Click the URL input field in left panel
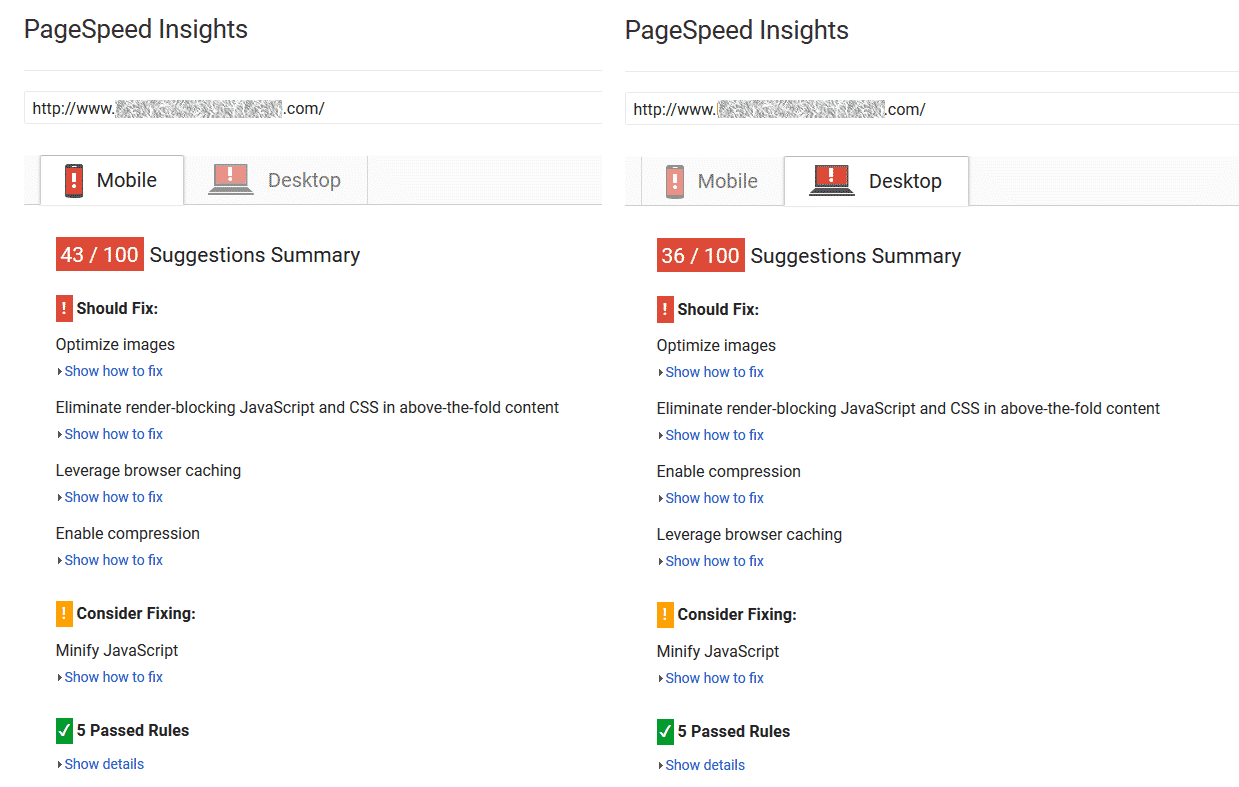The image size is (1239, 787). pyautogui.click(x=313, y=108)
